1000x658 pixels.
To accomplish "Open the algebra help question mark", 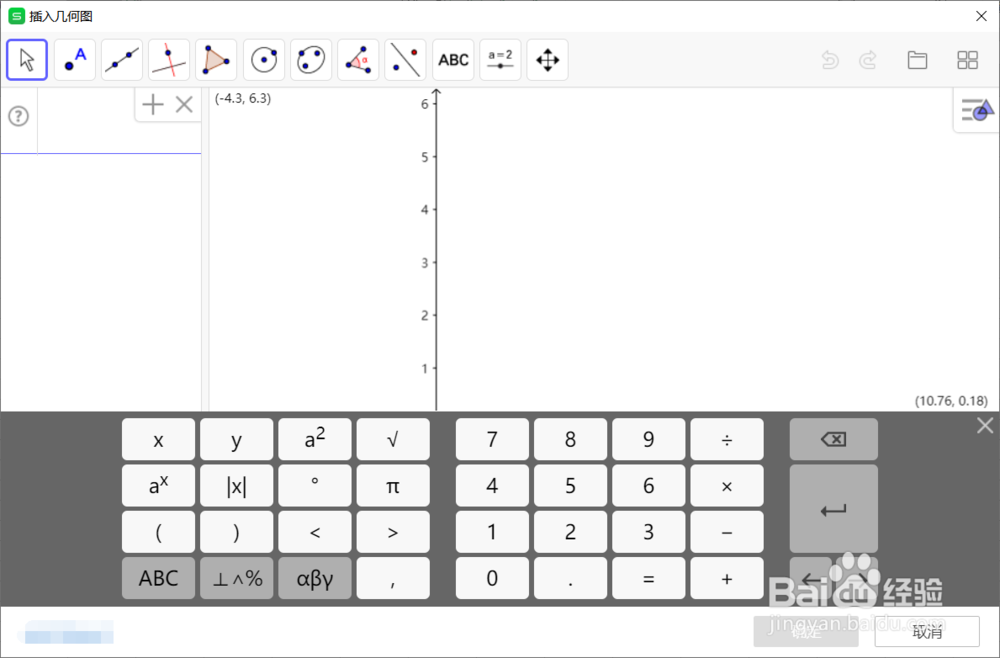I will tap(18, 116).
